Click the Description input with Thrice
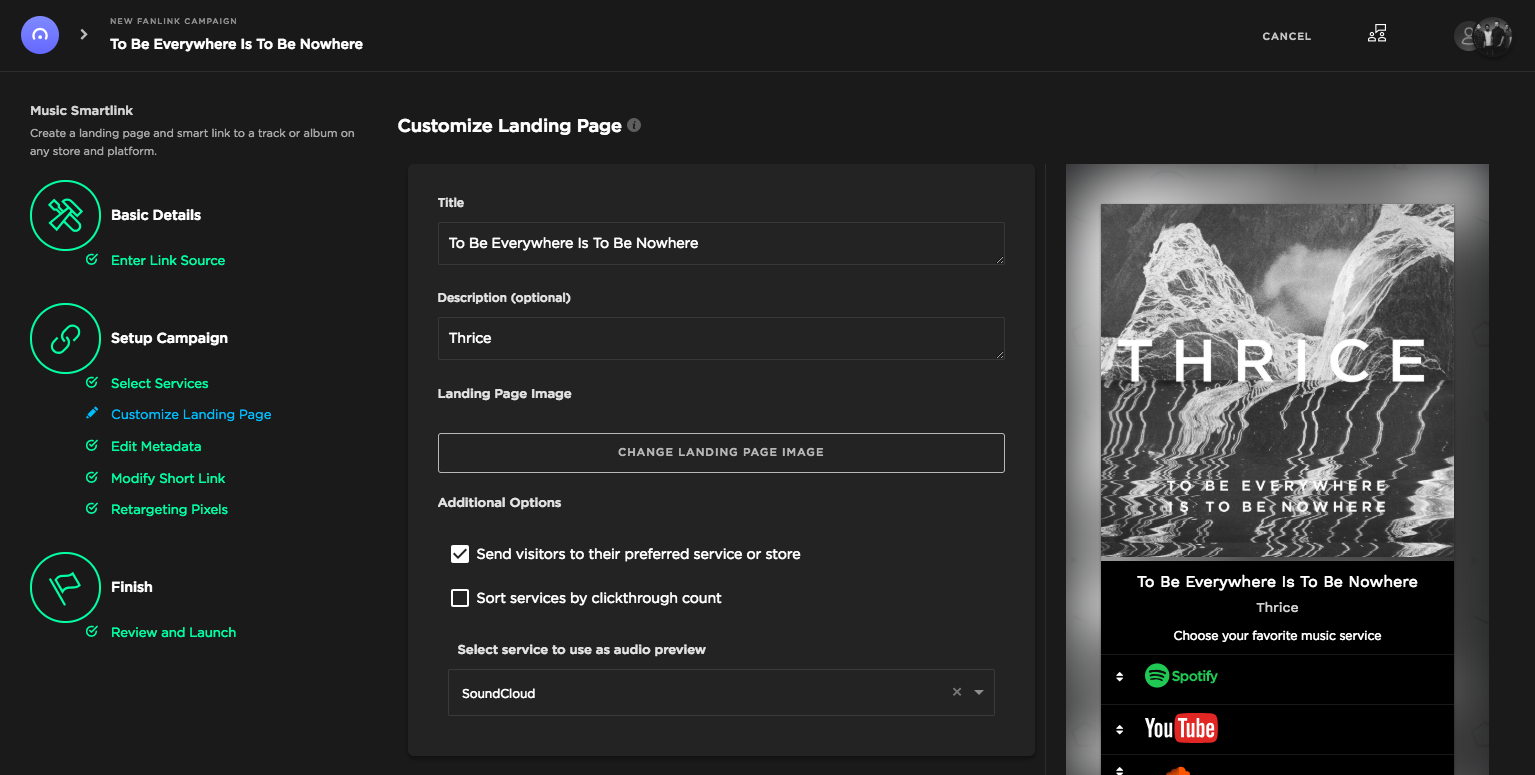The height and width of the screenshot is (775, 1535). [x=721, y=338]
